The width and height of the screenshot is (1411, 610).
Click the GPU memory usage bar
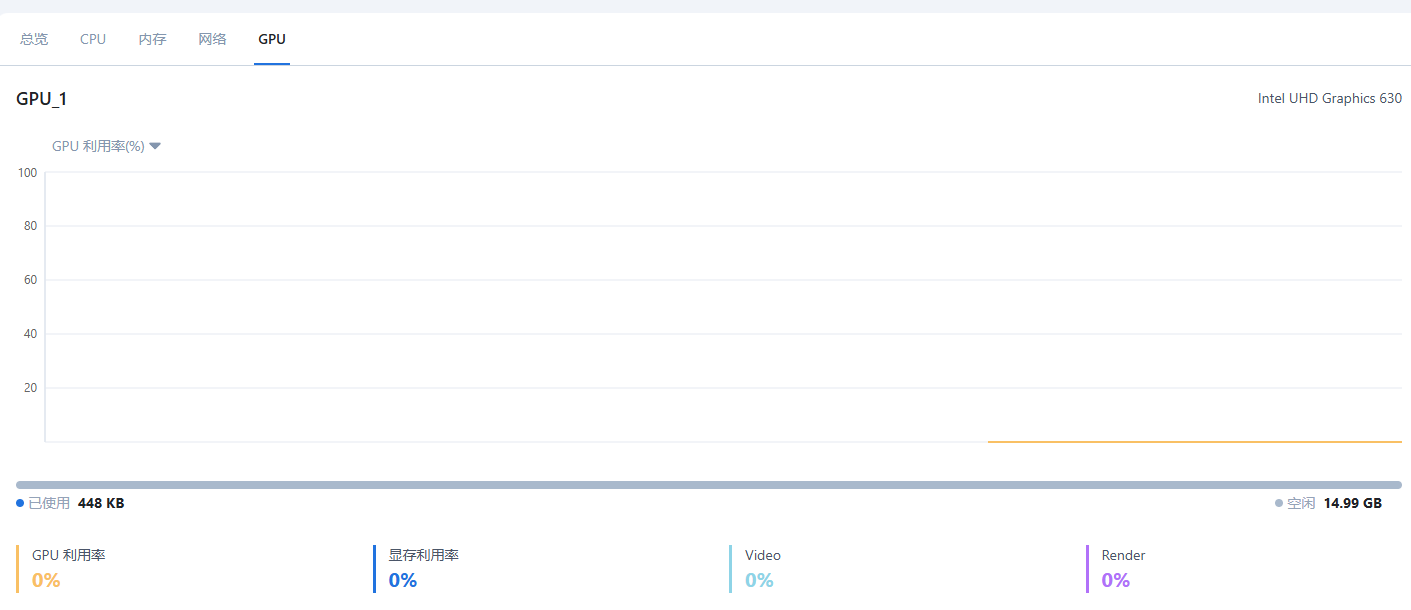tap(709, 485)
